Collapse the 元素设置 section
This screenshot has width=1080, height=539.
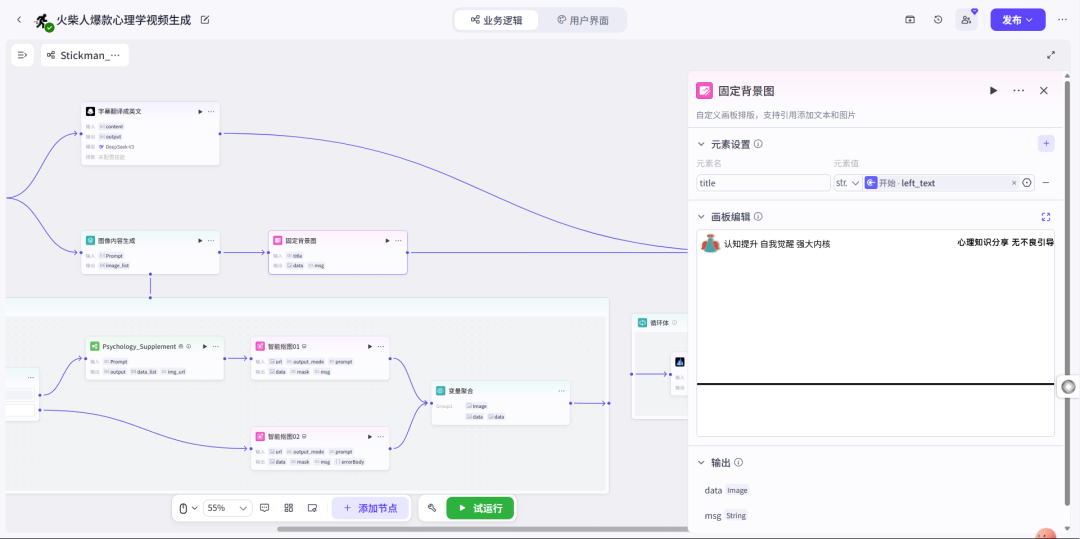click(x=701, y=145)
